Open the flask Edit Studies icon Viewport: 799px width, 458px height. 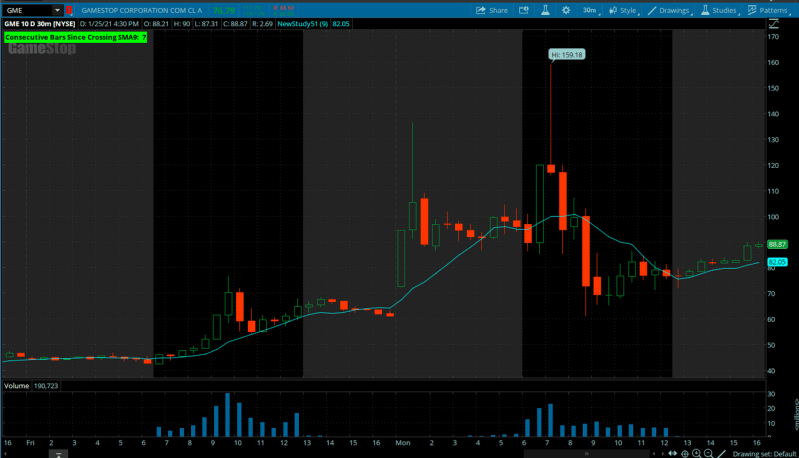545,10
